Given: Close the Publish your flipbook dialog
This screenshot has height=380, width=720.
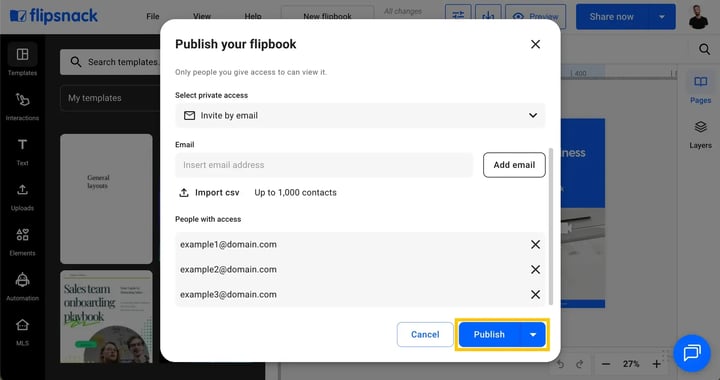Looking at the screenshot, I should coord(535,44).
